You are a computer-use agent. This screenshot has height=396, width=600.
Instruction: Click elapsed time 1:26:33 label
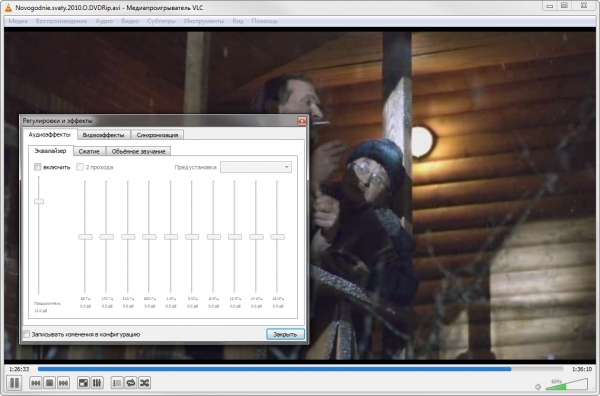coord(19,369)
